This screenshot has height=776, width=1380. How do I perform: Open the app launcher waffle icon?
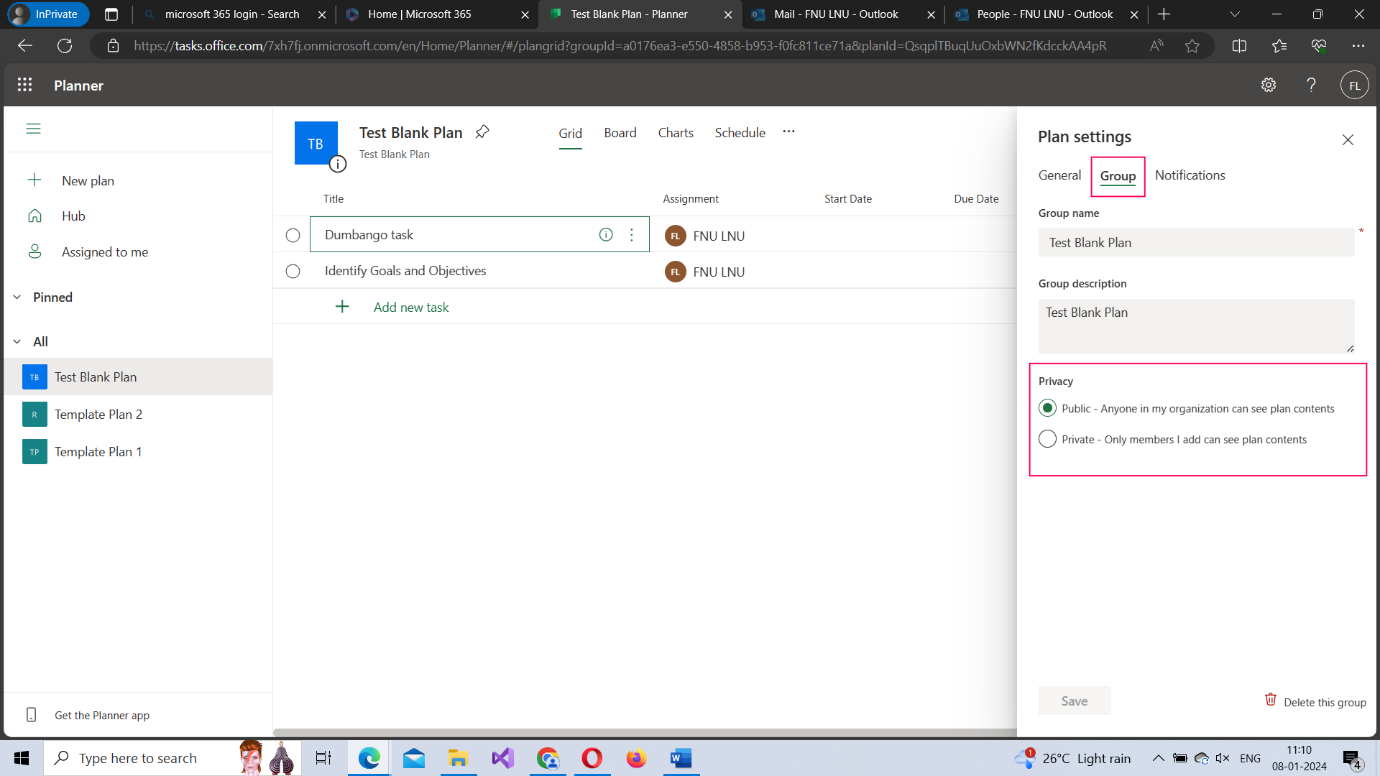pos(25,85)
